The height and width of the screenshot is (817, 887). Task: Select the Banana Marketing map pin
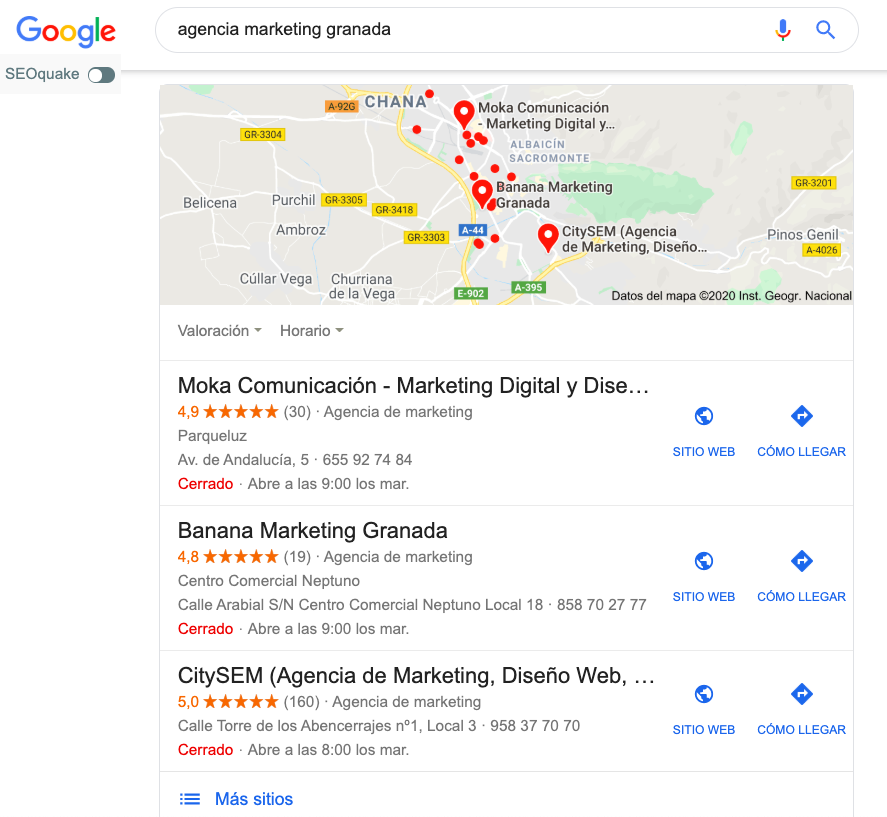(x=482, y=194)
